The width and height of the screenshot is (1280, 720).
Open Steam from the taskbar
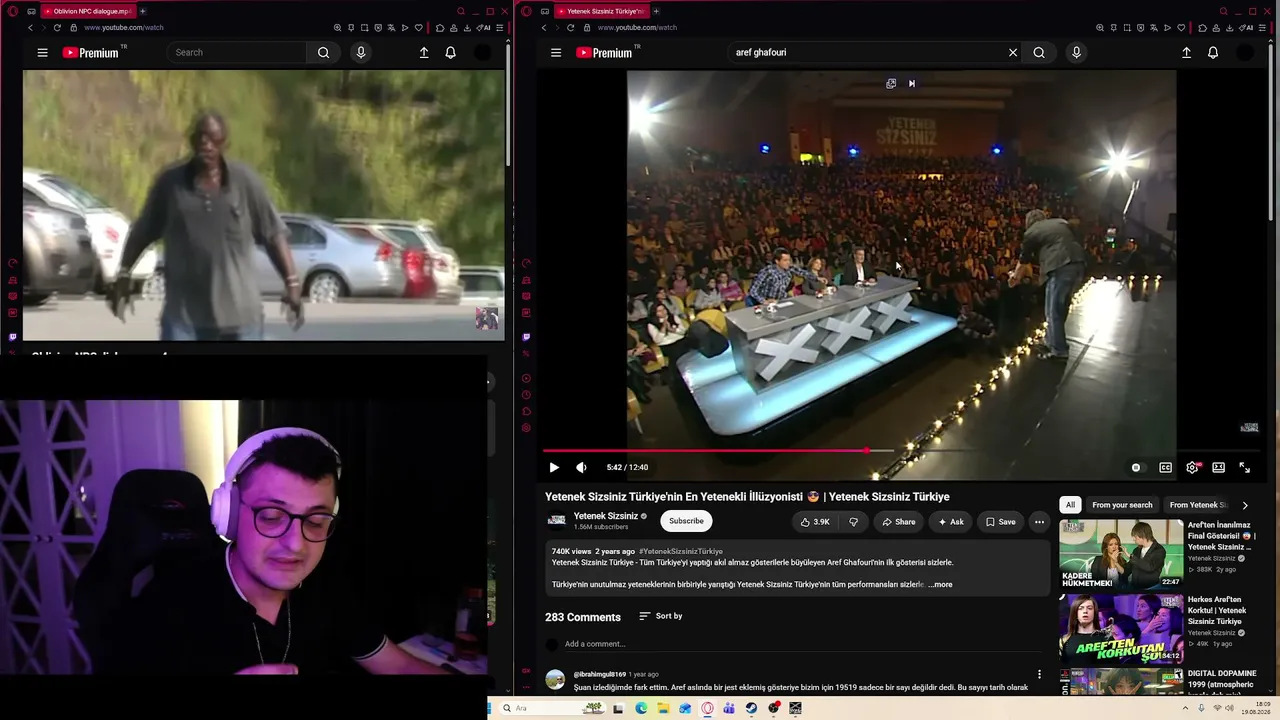pos(751,708)
